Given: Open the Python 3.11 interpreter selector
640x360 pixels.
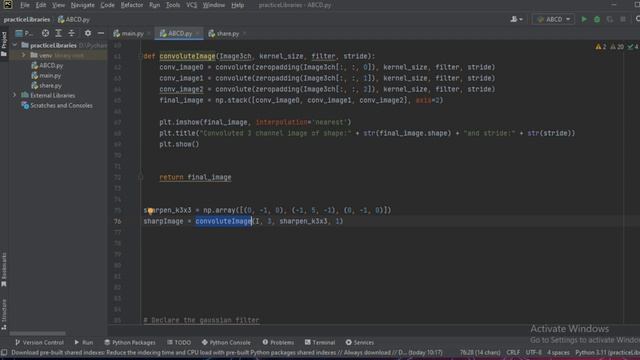Looking at the screenshot, I should click(607, 352).
